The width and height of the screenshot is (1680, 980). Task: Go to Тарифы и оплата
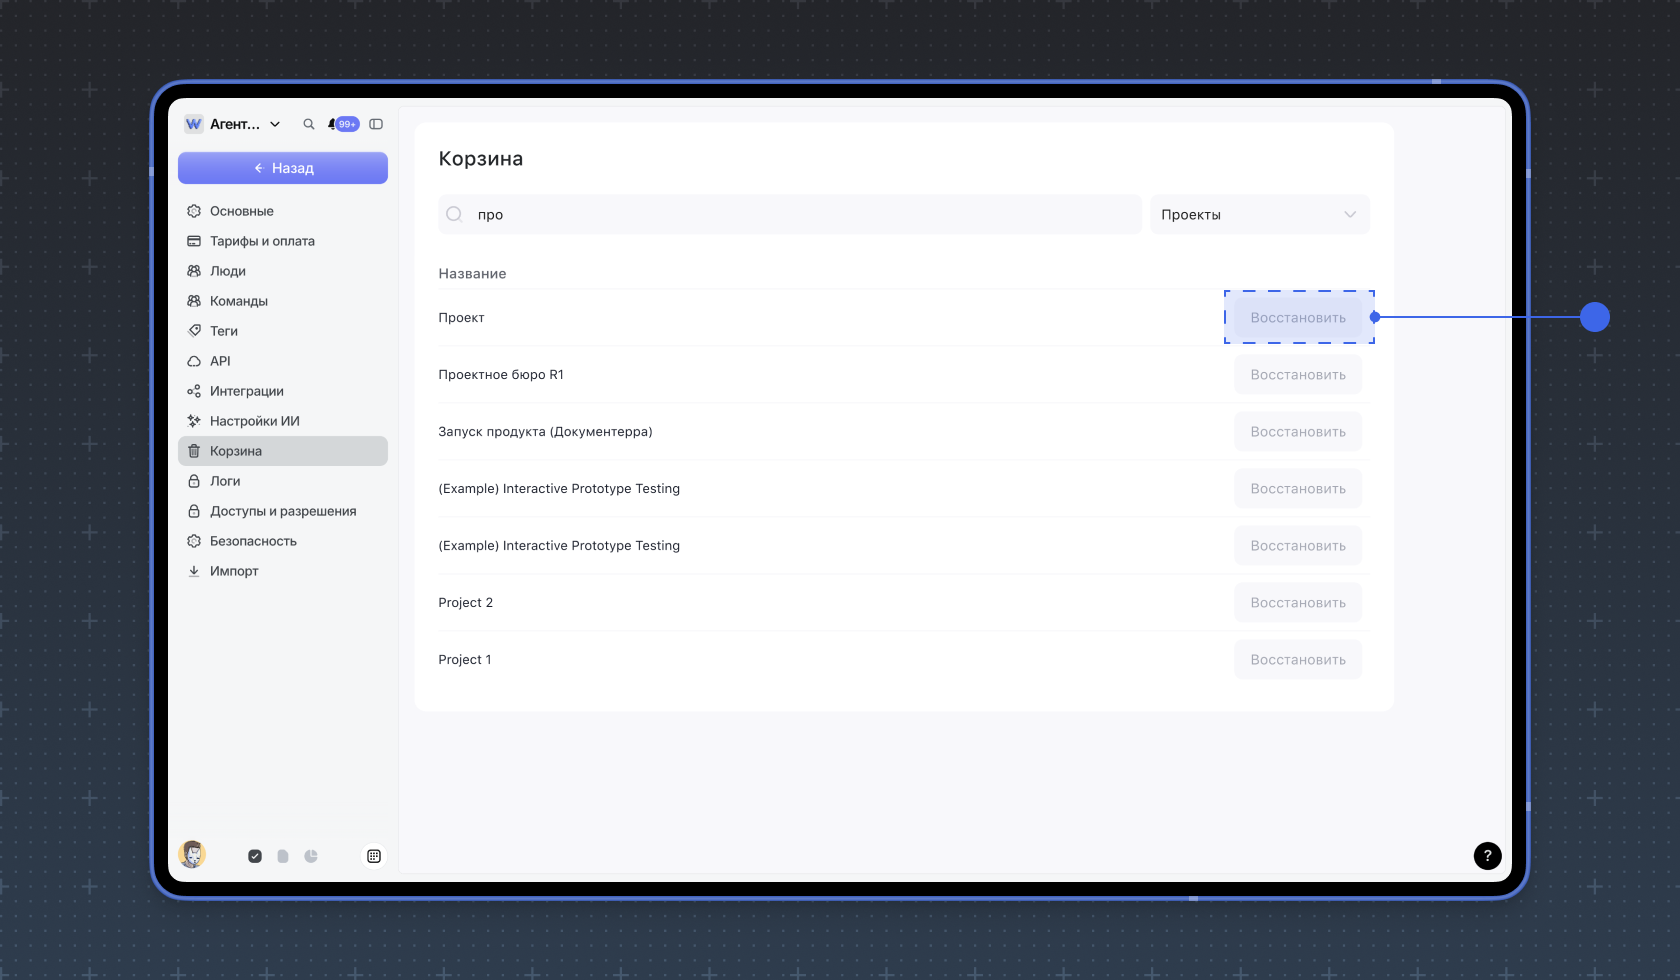(262, 241)
